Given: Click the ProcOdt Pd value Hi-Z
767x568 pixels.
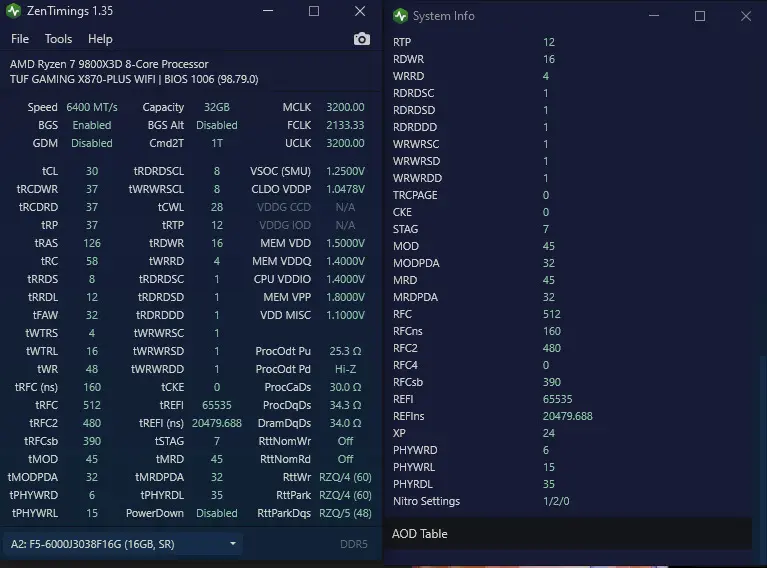Looking at the screenshot, I should point(345,369).
